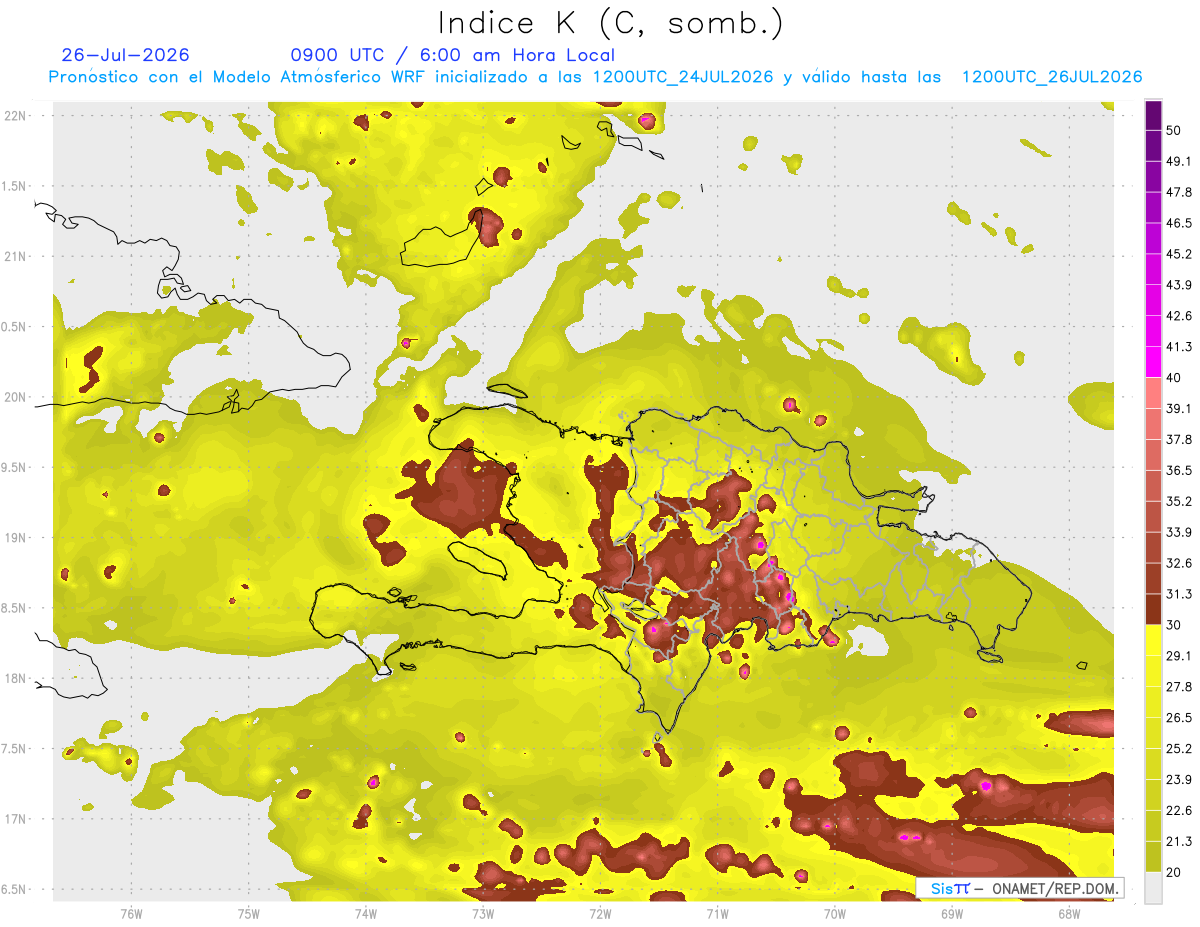Click the "40" color-scale label

point(1175,378)
